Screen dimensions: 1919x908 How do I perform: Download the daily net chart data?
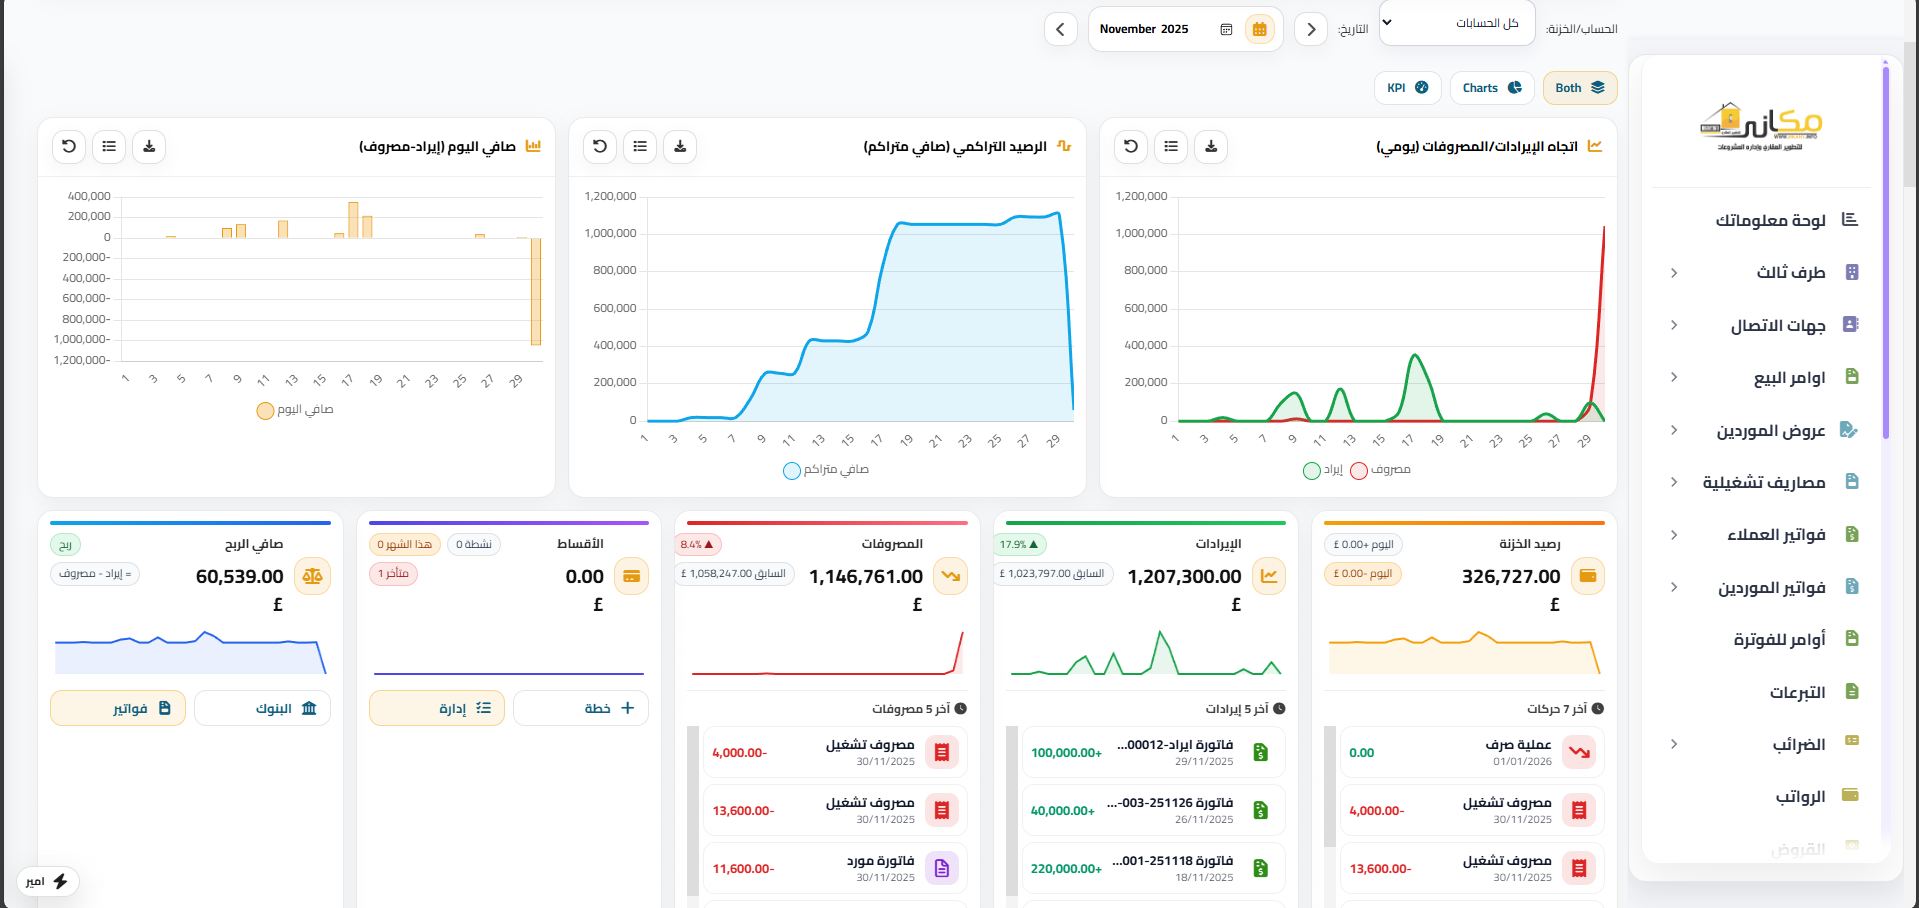click(149, 147)
